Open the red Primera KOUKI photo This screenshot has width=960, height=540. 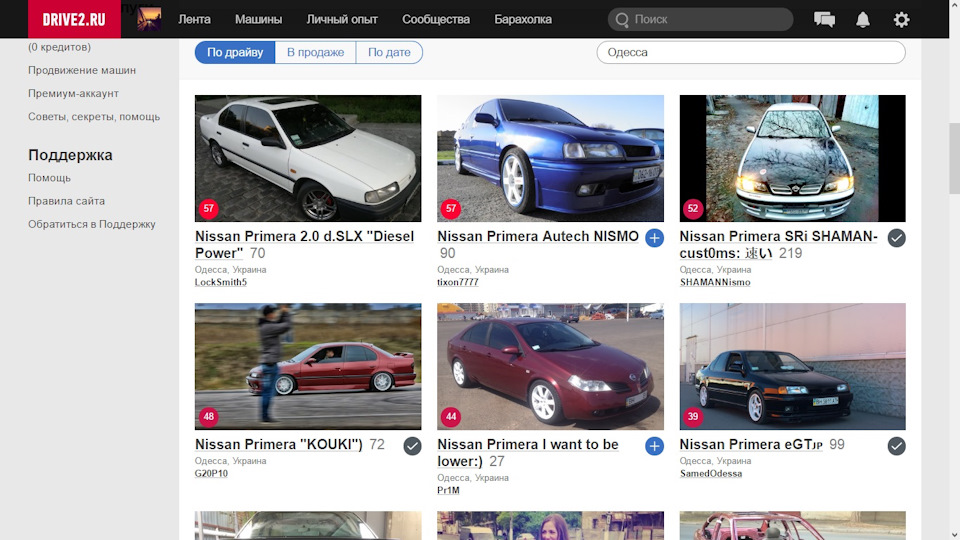308,366
